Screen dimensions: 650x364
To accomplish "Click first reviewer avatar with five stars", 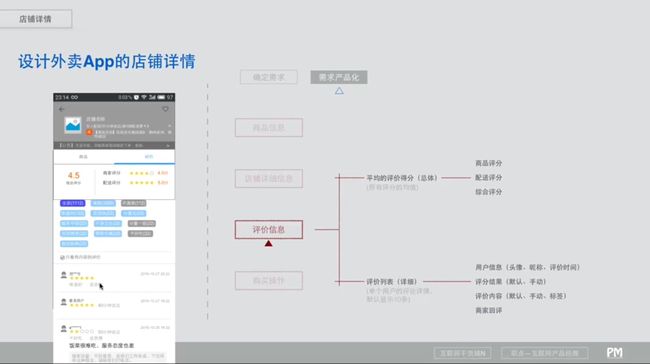I will pos(64,275).
